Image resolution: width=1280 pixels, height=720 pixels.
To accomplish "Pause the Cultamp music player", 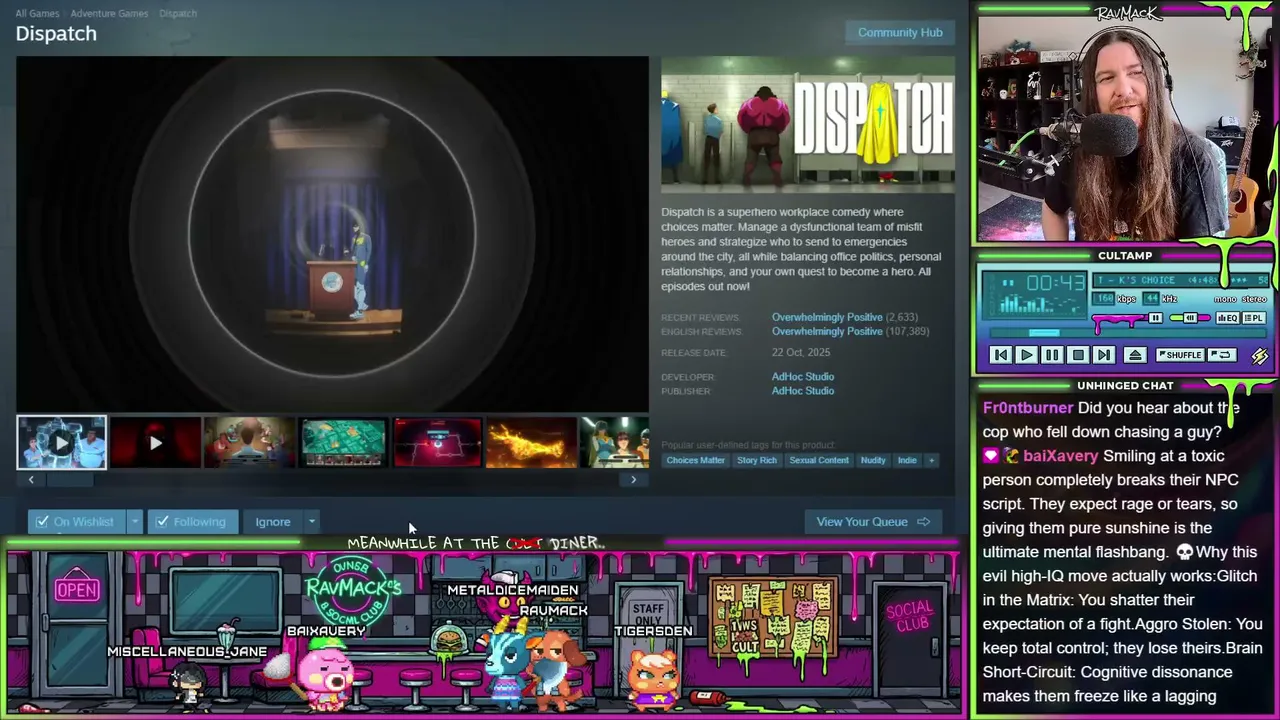I will coord(1052,355).
